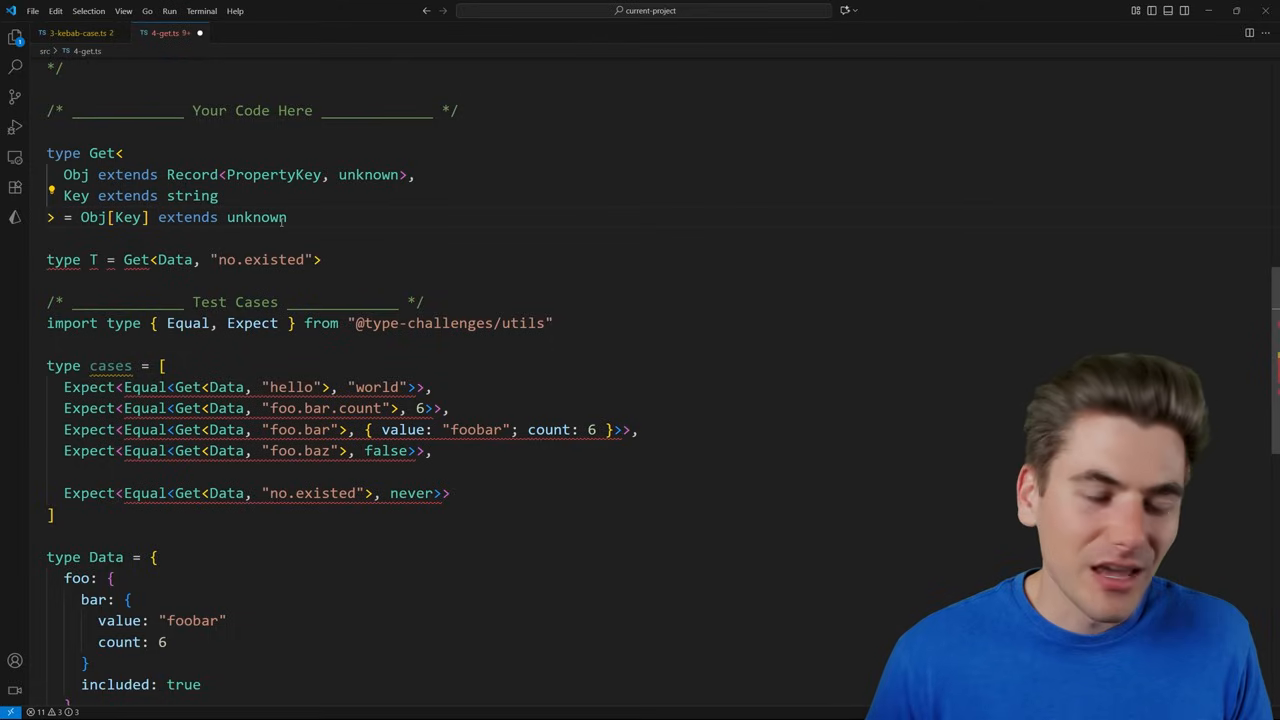The height and width of the screenshot is (720, 1280).
Task: Open the File menu
Action: pos(33,11)
